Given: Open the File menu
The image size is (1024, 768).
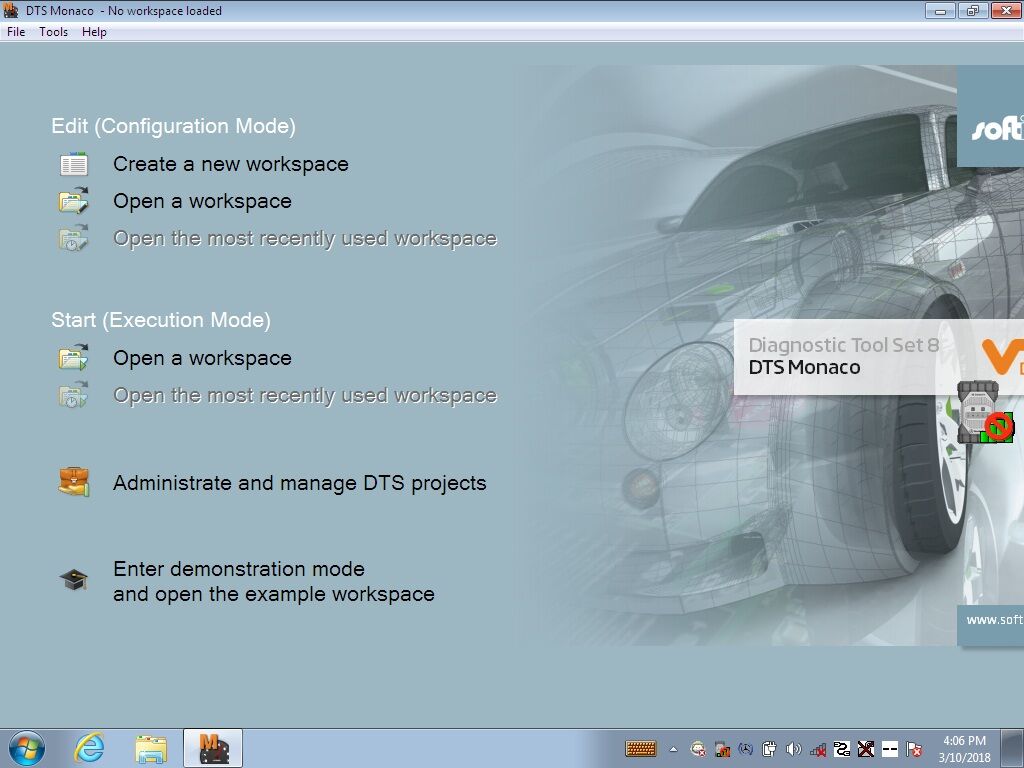Looking at the screenshot, I should pos(16,32).
